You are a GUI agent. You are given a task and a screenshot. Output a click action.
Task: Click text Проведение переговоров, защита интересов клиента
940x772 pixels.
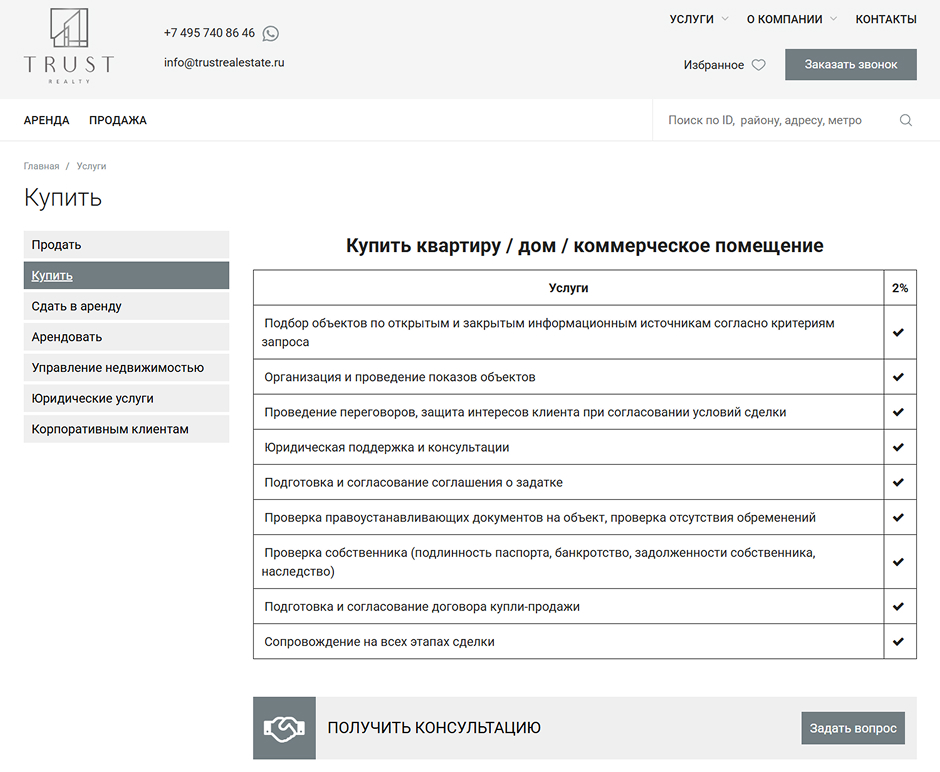(525, 412)
